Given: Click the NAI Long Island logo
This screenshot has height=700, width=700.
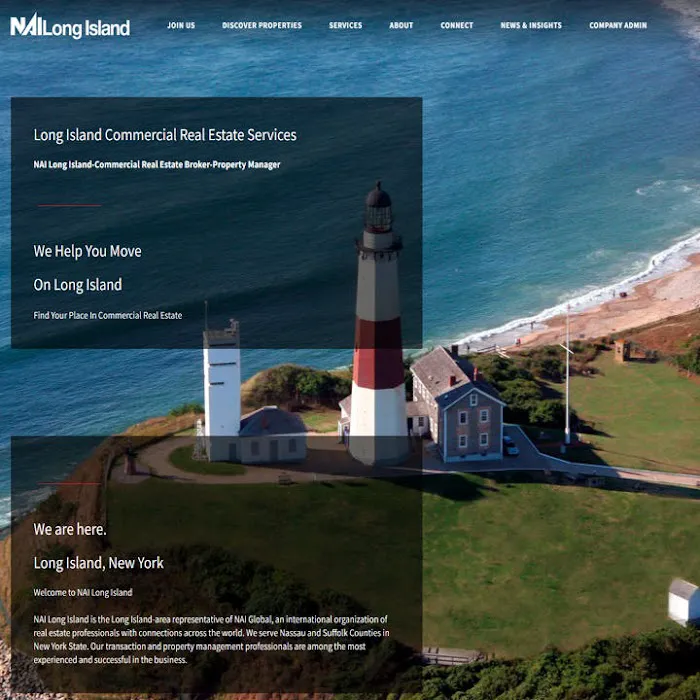Looking at the screenshot, I should [70, 25].
